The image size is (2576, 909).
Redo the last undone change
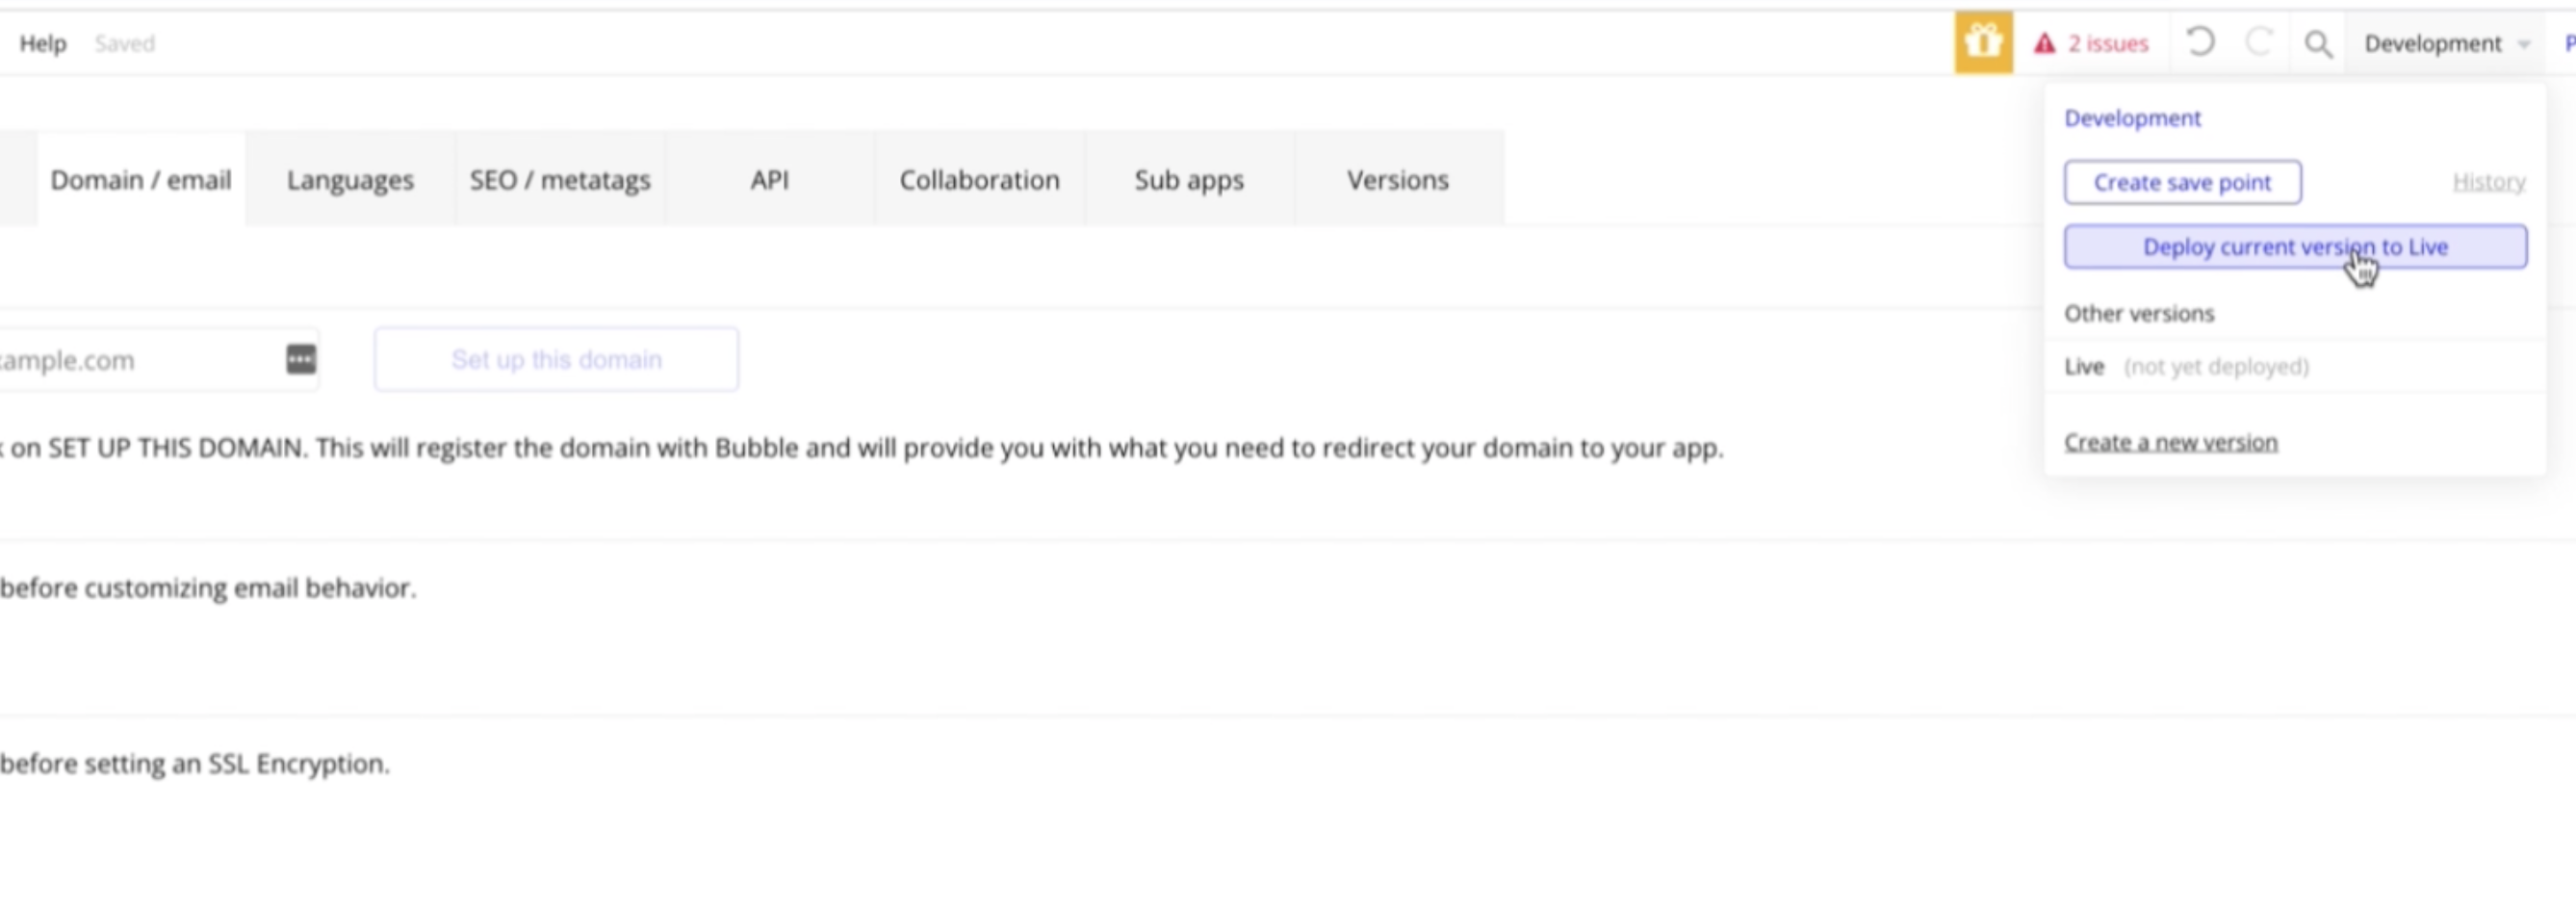[2259, 43]
